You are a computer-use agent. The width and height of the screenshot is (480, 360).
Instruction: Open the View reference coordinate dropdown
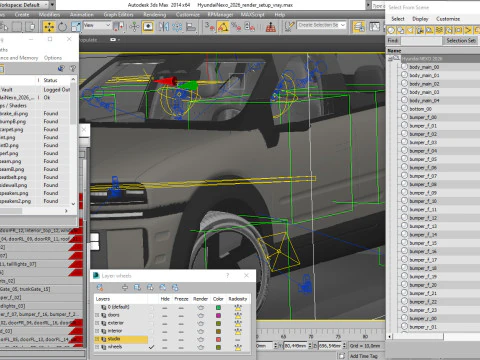pos(97,25)
